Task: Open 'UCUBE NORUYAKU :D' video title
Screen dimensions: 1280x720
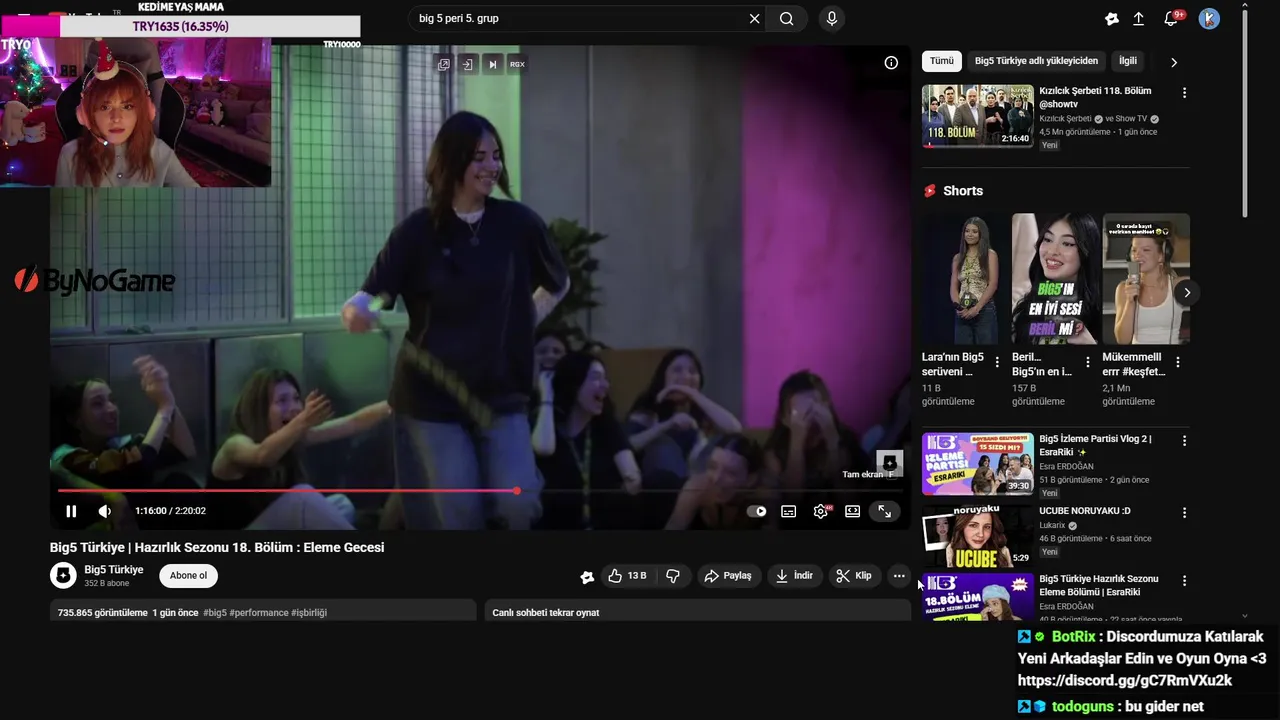Action: (x=1085, y=511)
